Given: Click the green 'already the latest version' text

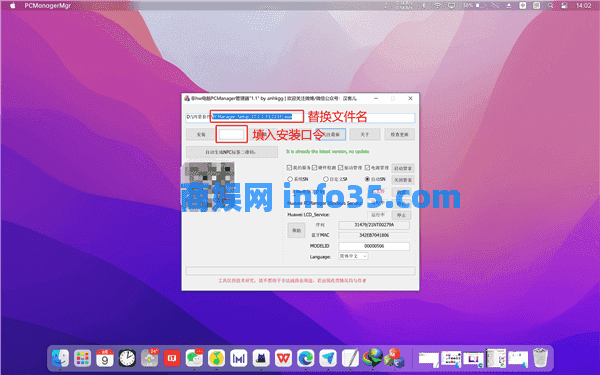Looking at the screenshot, I should pyautogui.click(x=328, y=152).
